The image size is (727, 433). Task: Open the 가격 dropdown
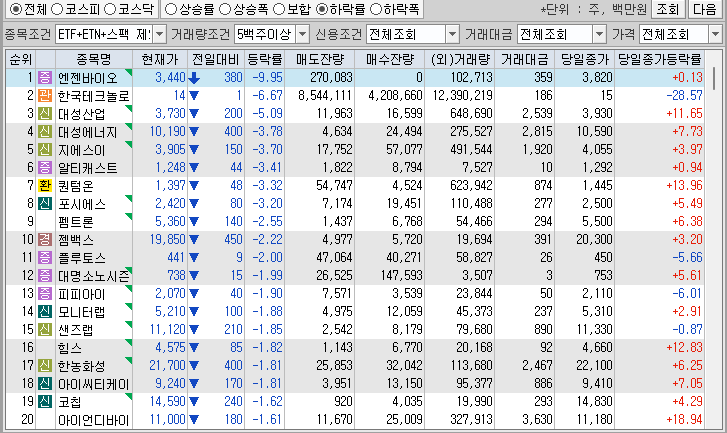point(714,34)
